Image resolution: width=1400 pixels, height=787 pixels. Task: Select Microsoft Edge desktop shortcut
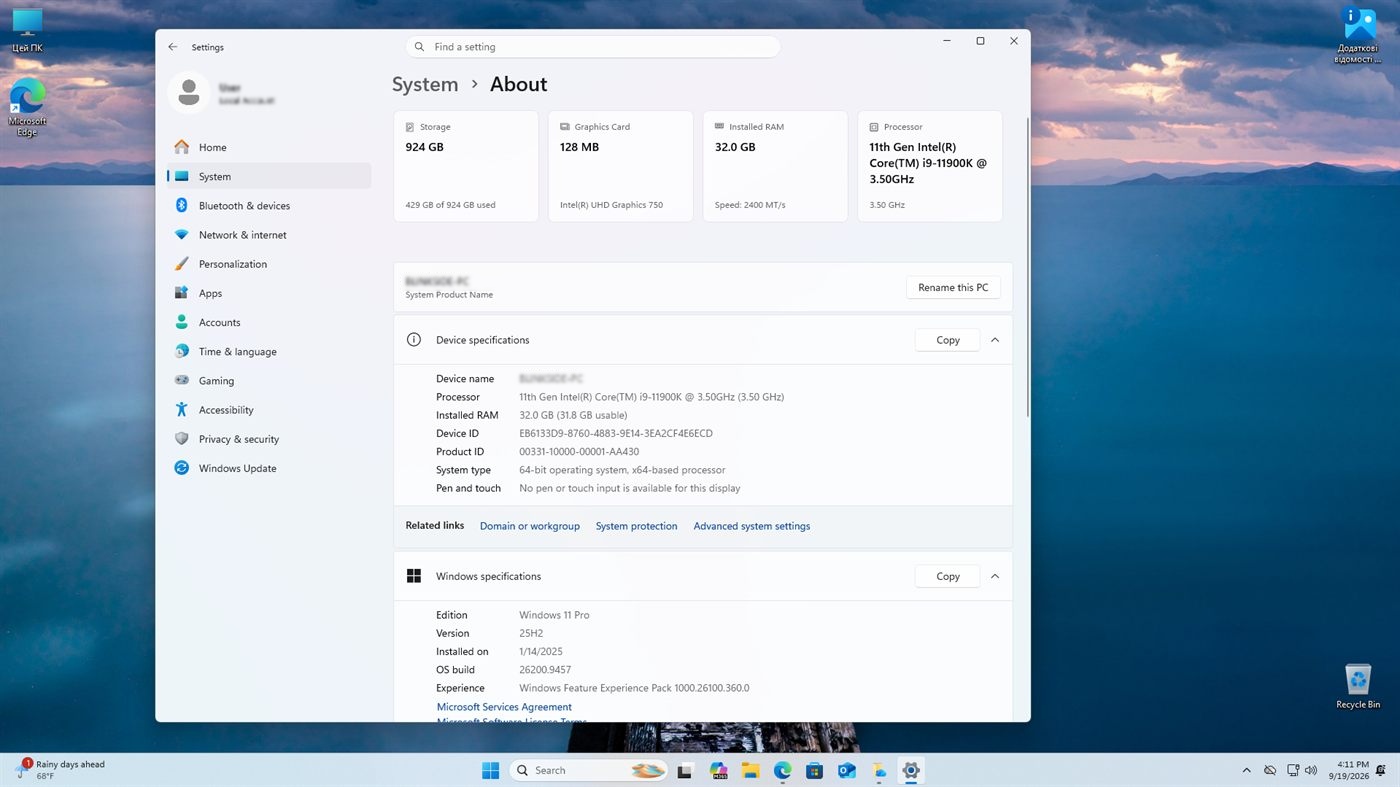point(27,107)
